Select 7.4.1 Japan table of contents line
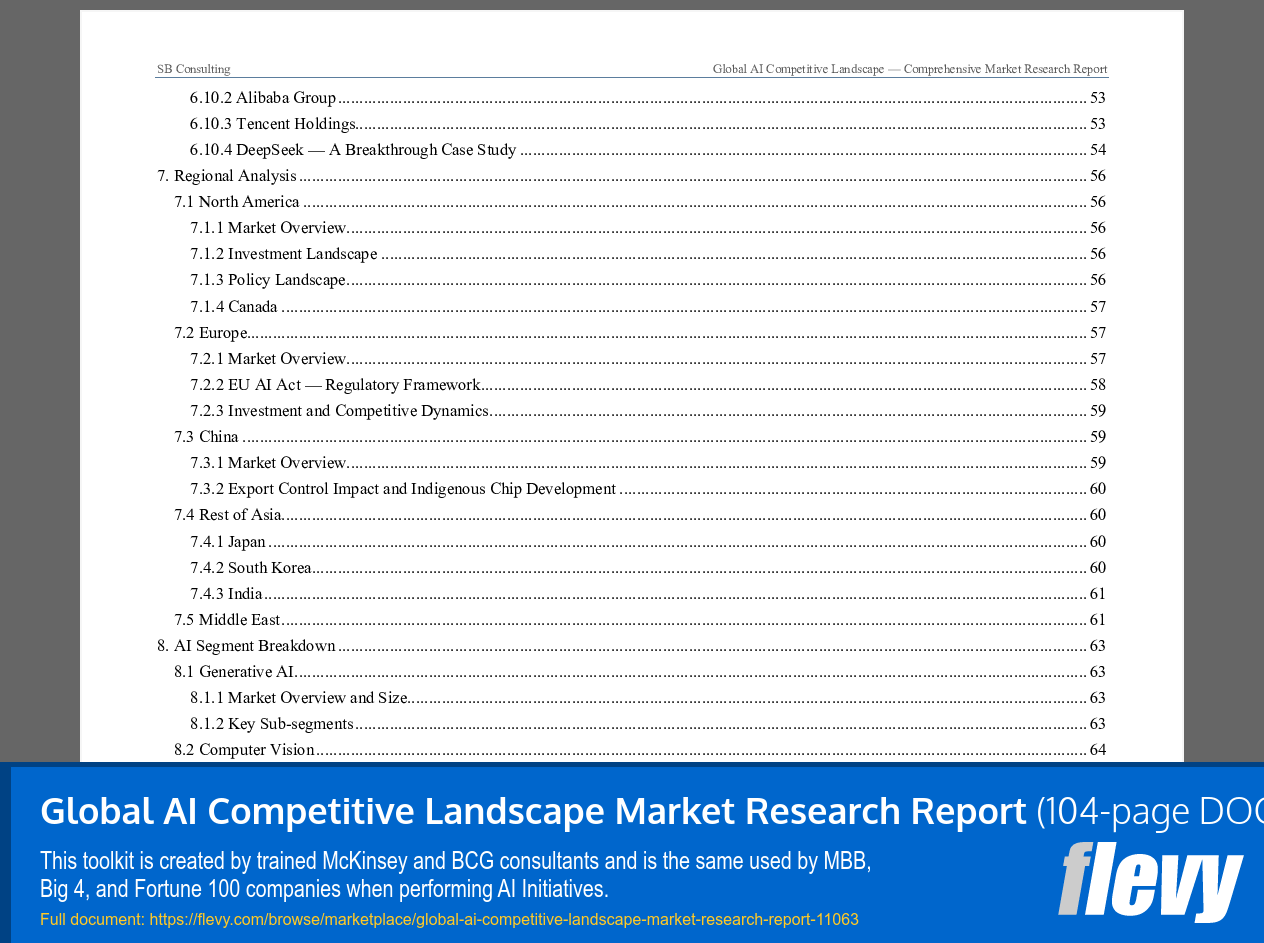The width and height of the screenshot is (1264, 943). [x=226, y=541]
